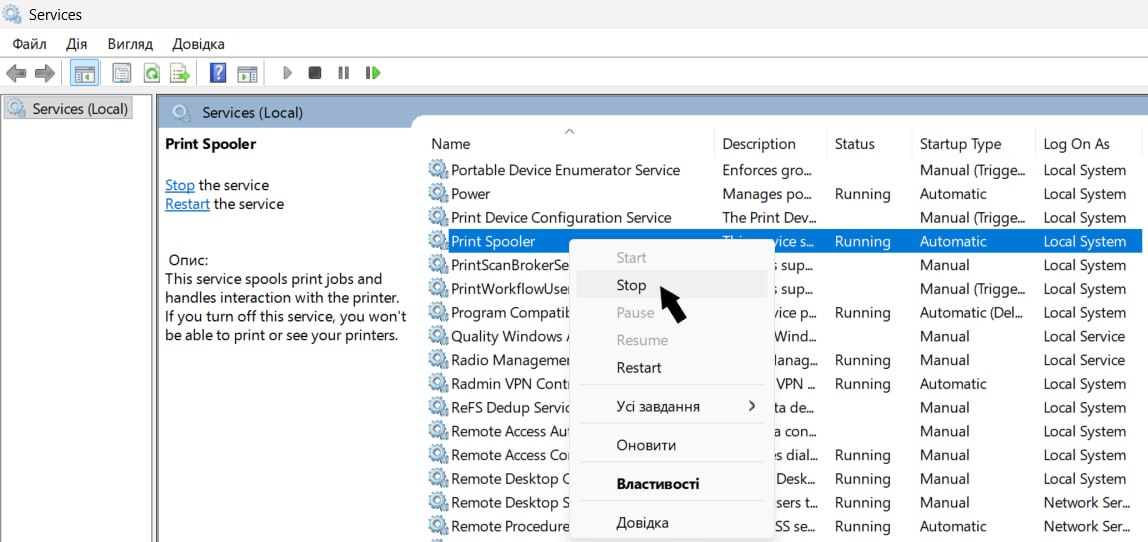Image resolution: width=1148 pixels, height=542 pixels.
Task: Open Properties via the toolbar icon
Action: tap(122, 73)
